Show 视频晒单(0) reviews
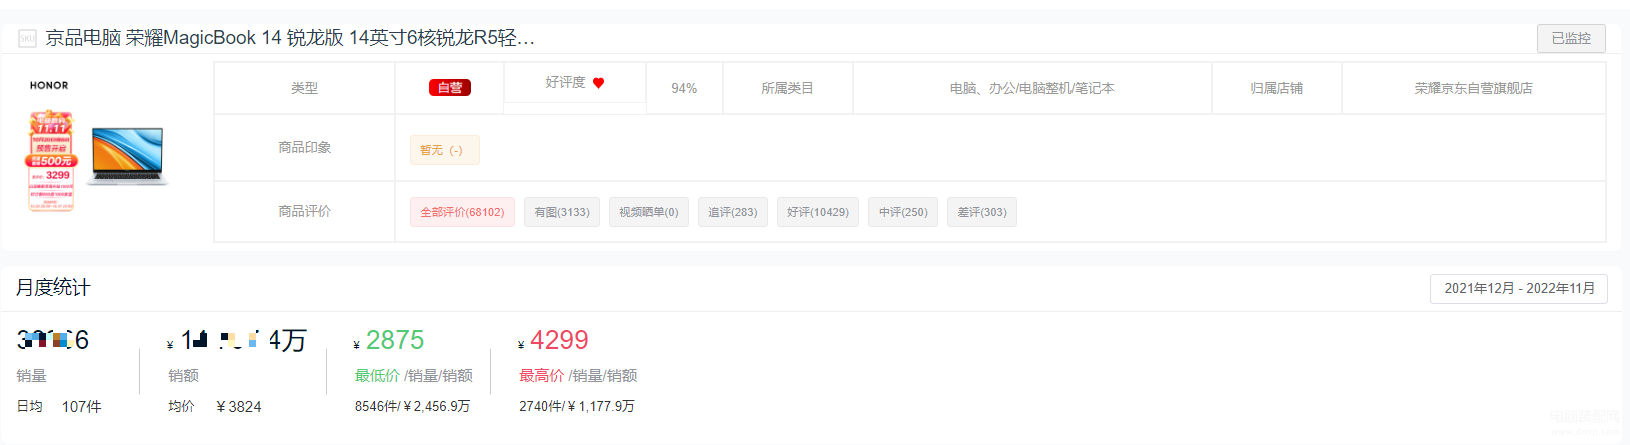 [x=648, y=212]
